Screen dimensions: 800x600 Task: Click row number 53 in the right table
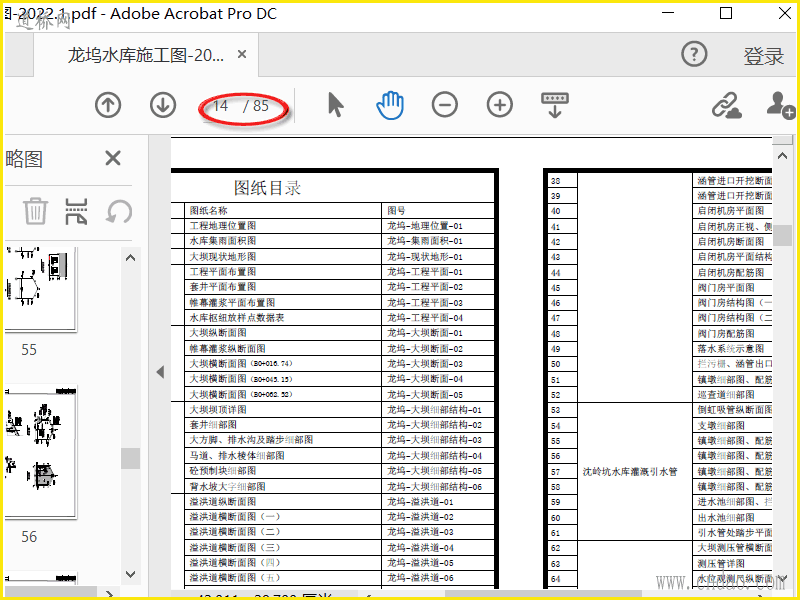point(556,410)
